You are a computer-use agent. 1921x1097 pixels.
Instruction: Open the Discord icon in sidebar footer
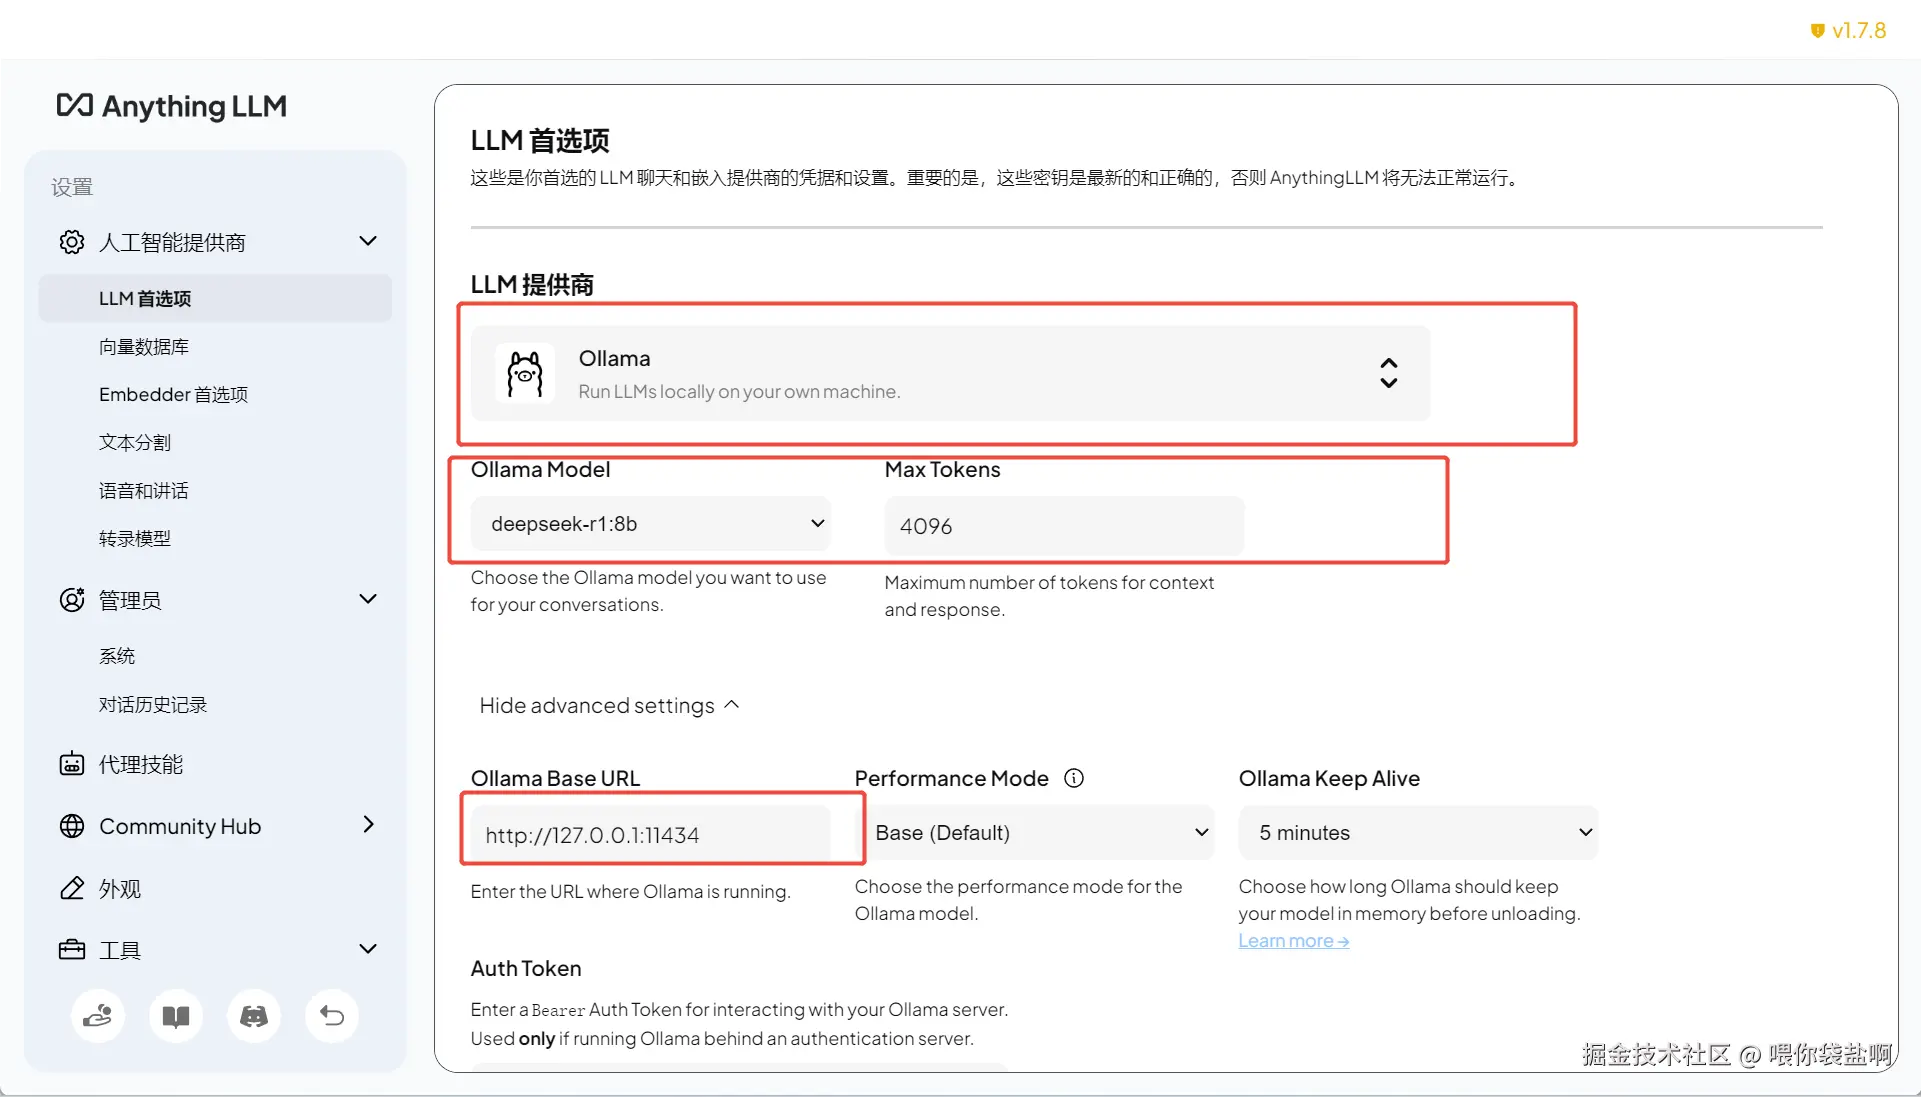pos(254,1017)
